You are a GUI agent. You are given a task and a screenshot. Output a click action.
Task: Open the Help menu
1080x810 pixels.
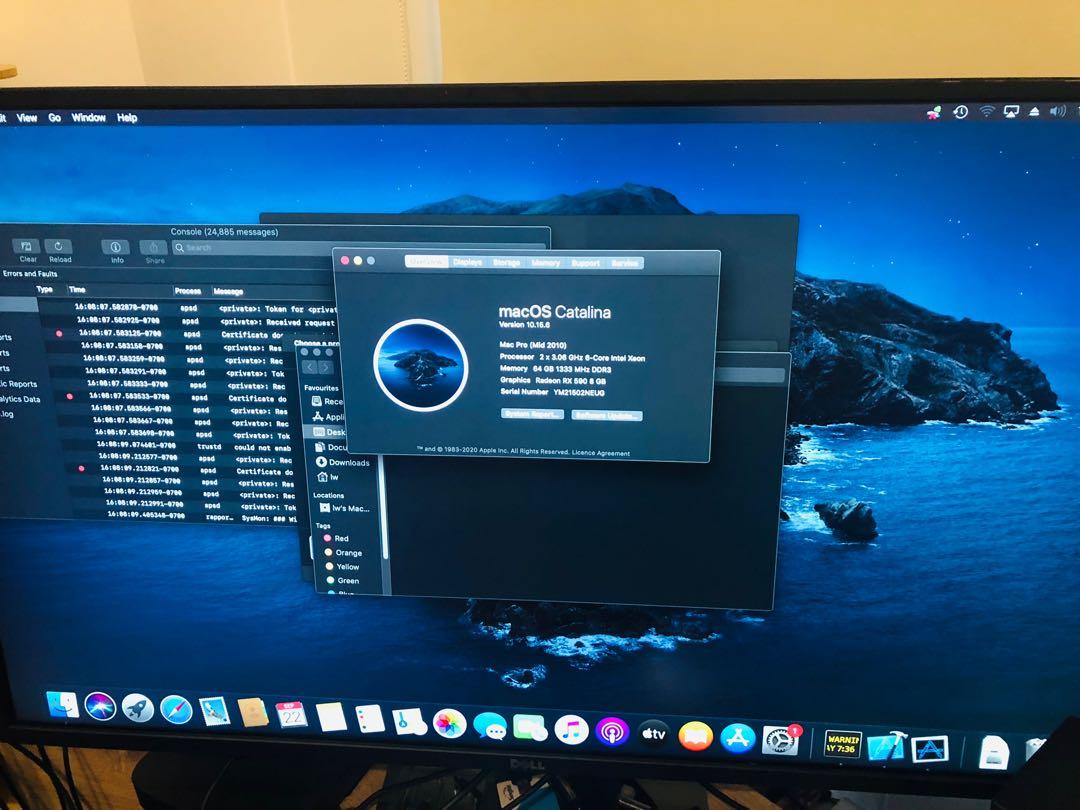pos(127,118)
